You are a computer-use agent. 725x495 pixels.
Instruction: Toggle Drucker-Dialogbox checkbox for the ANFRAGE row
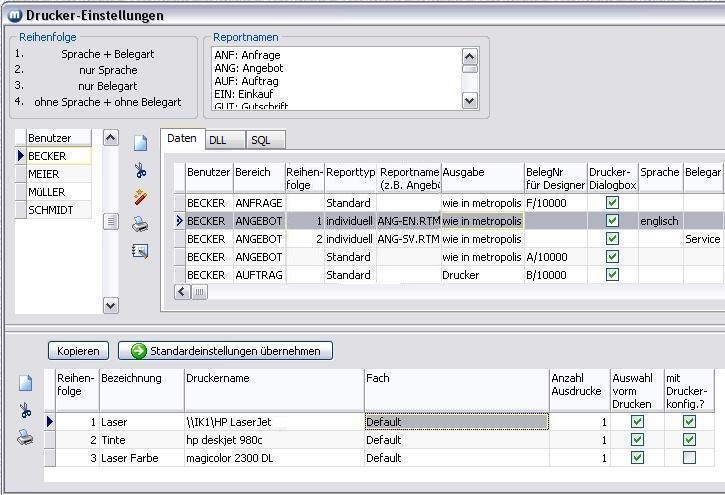[613, 202]
